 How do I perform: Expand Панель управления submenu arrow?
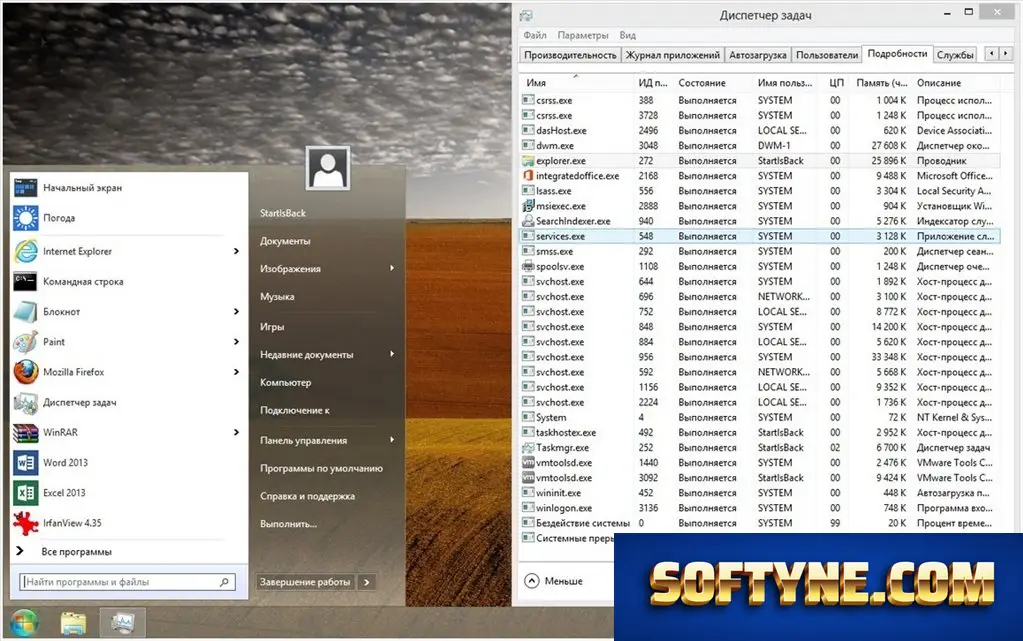coord(392,440)
